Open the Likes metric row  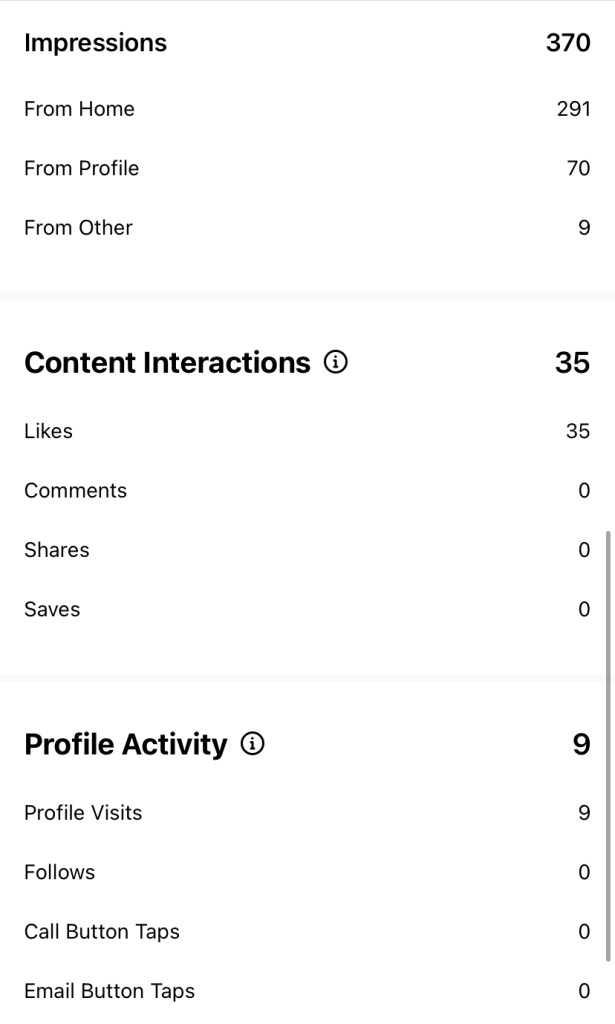point(48,431)
